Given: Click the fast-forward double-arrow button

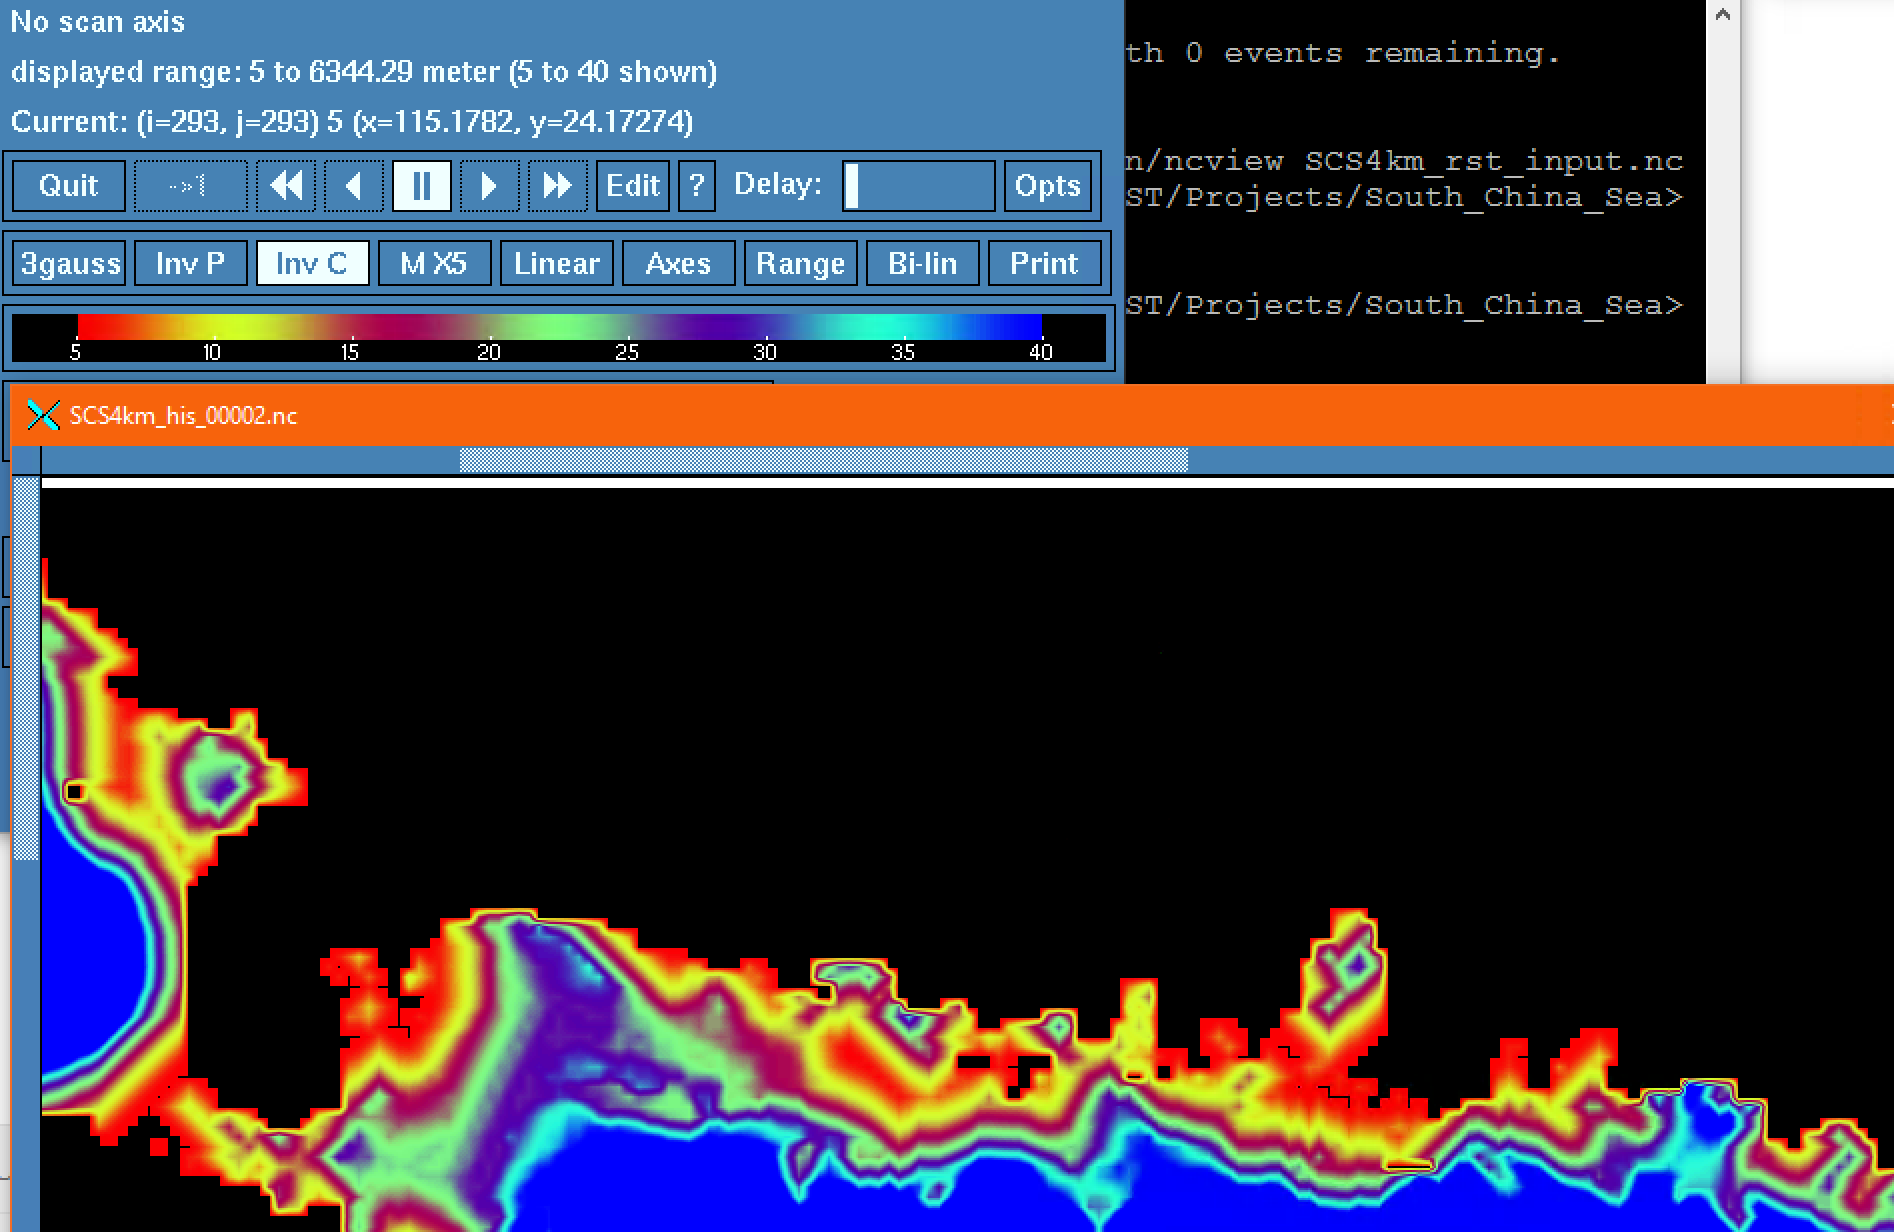Looking at the screenshot, I should pos(557,186).
